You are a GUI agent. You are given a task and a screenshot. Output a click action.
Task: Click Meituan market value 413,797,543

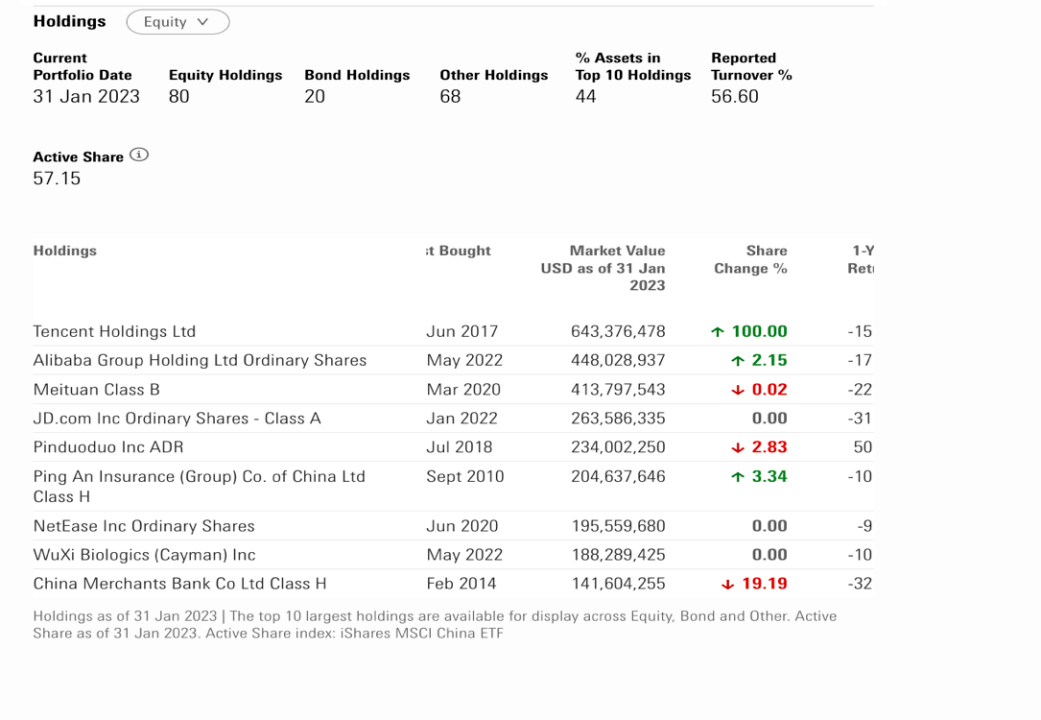(x=618, y=389)
